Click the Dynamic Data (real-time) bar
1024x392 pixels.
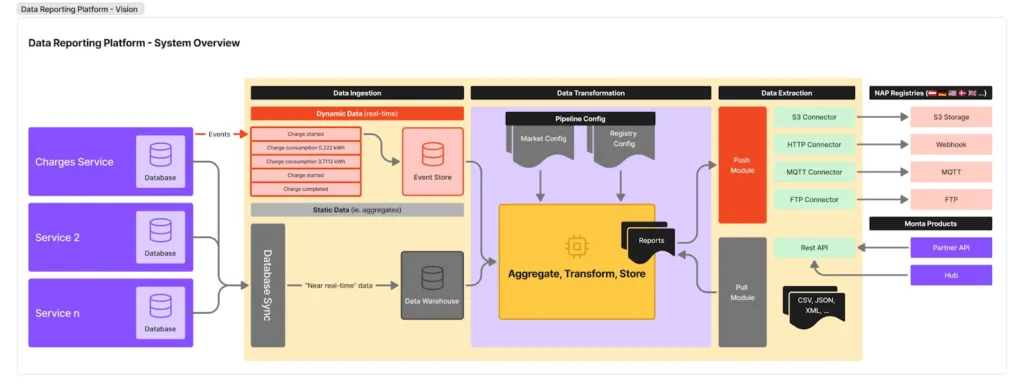(x=357, y=114)
